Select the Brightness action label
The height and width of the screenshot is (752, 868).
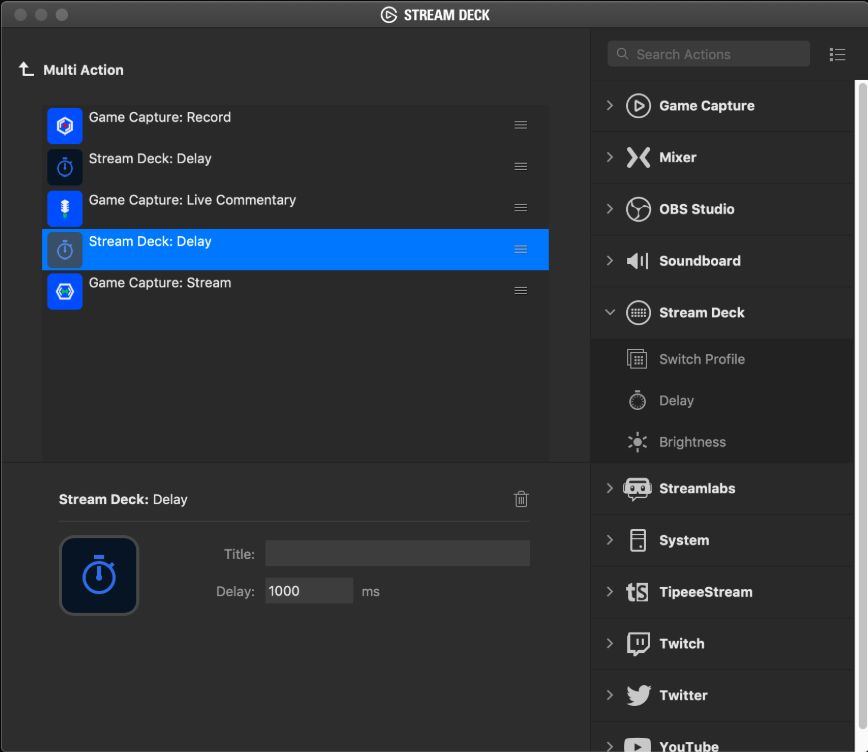point(692,442)
